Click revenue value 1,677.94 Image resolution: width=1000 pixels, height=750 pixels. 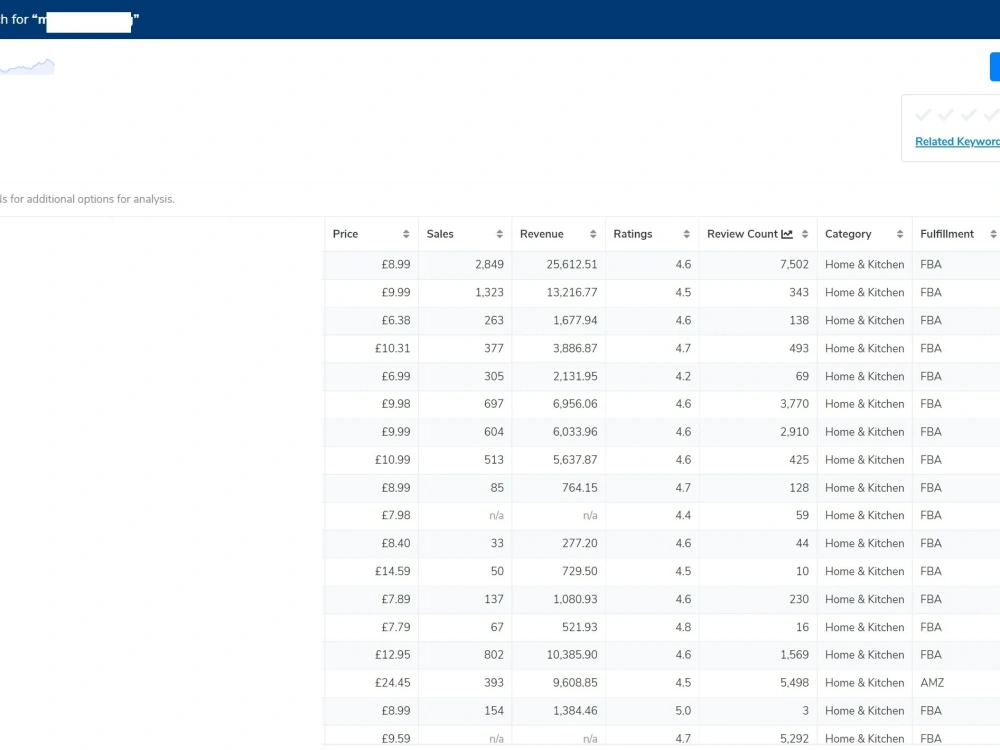click(575, 320)
